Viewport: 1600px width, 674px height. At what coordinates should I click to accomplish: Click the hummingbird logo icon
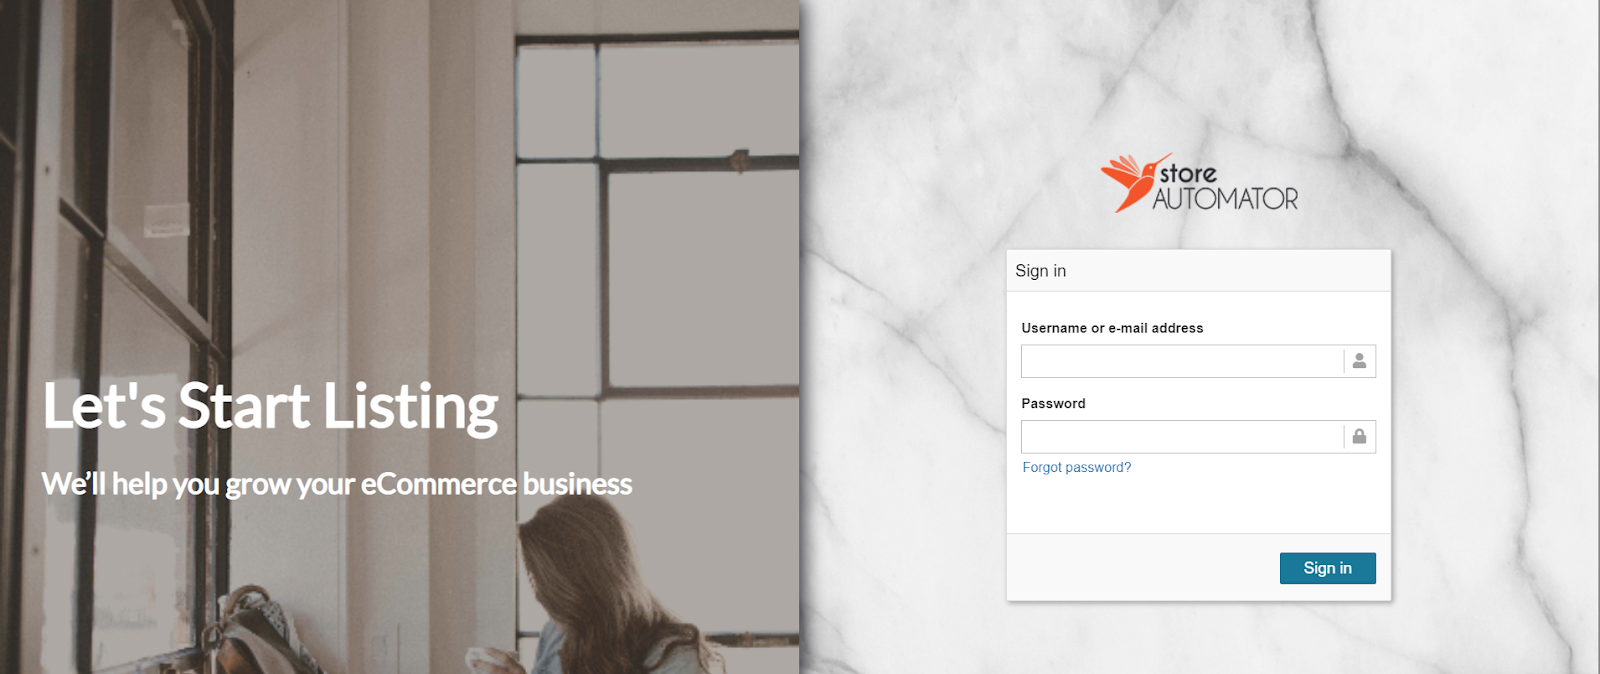(x=1134, y=182)
